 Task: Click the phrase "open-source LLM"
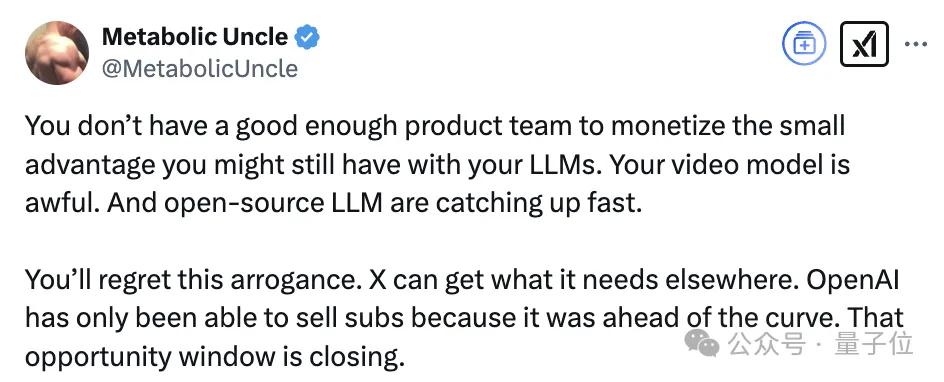[273, 203]
